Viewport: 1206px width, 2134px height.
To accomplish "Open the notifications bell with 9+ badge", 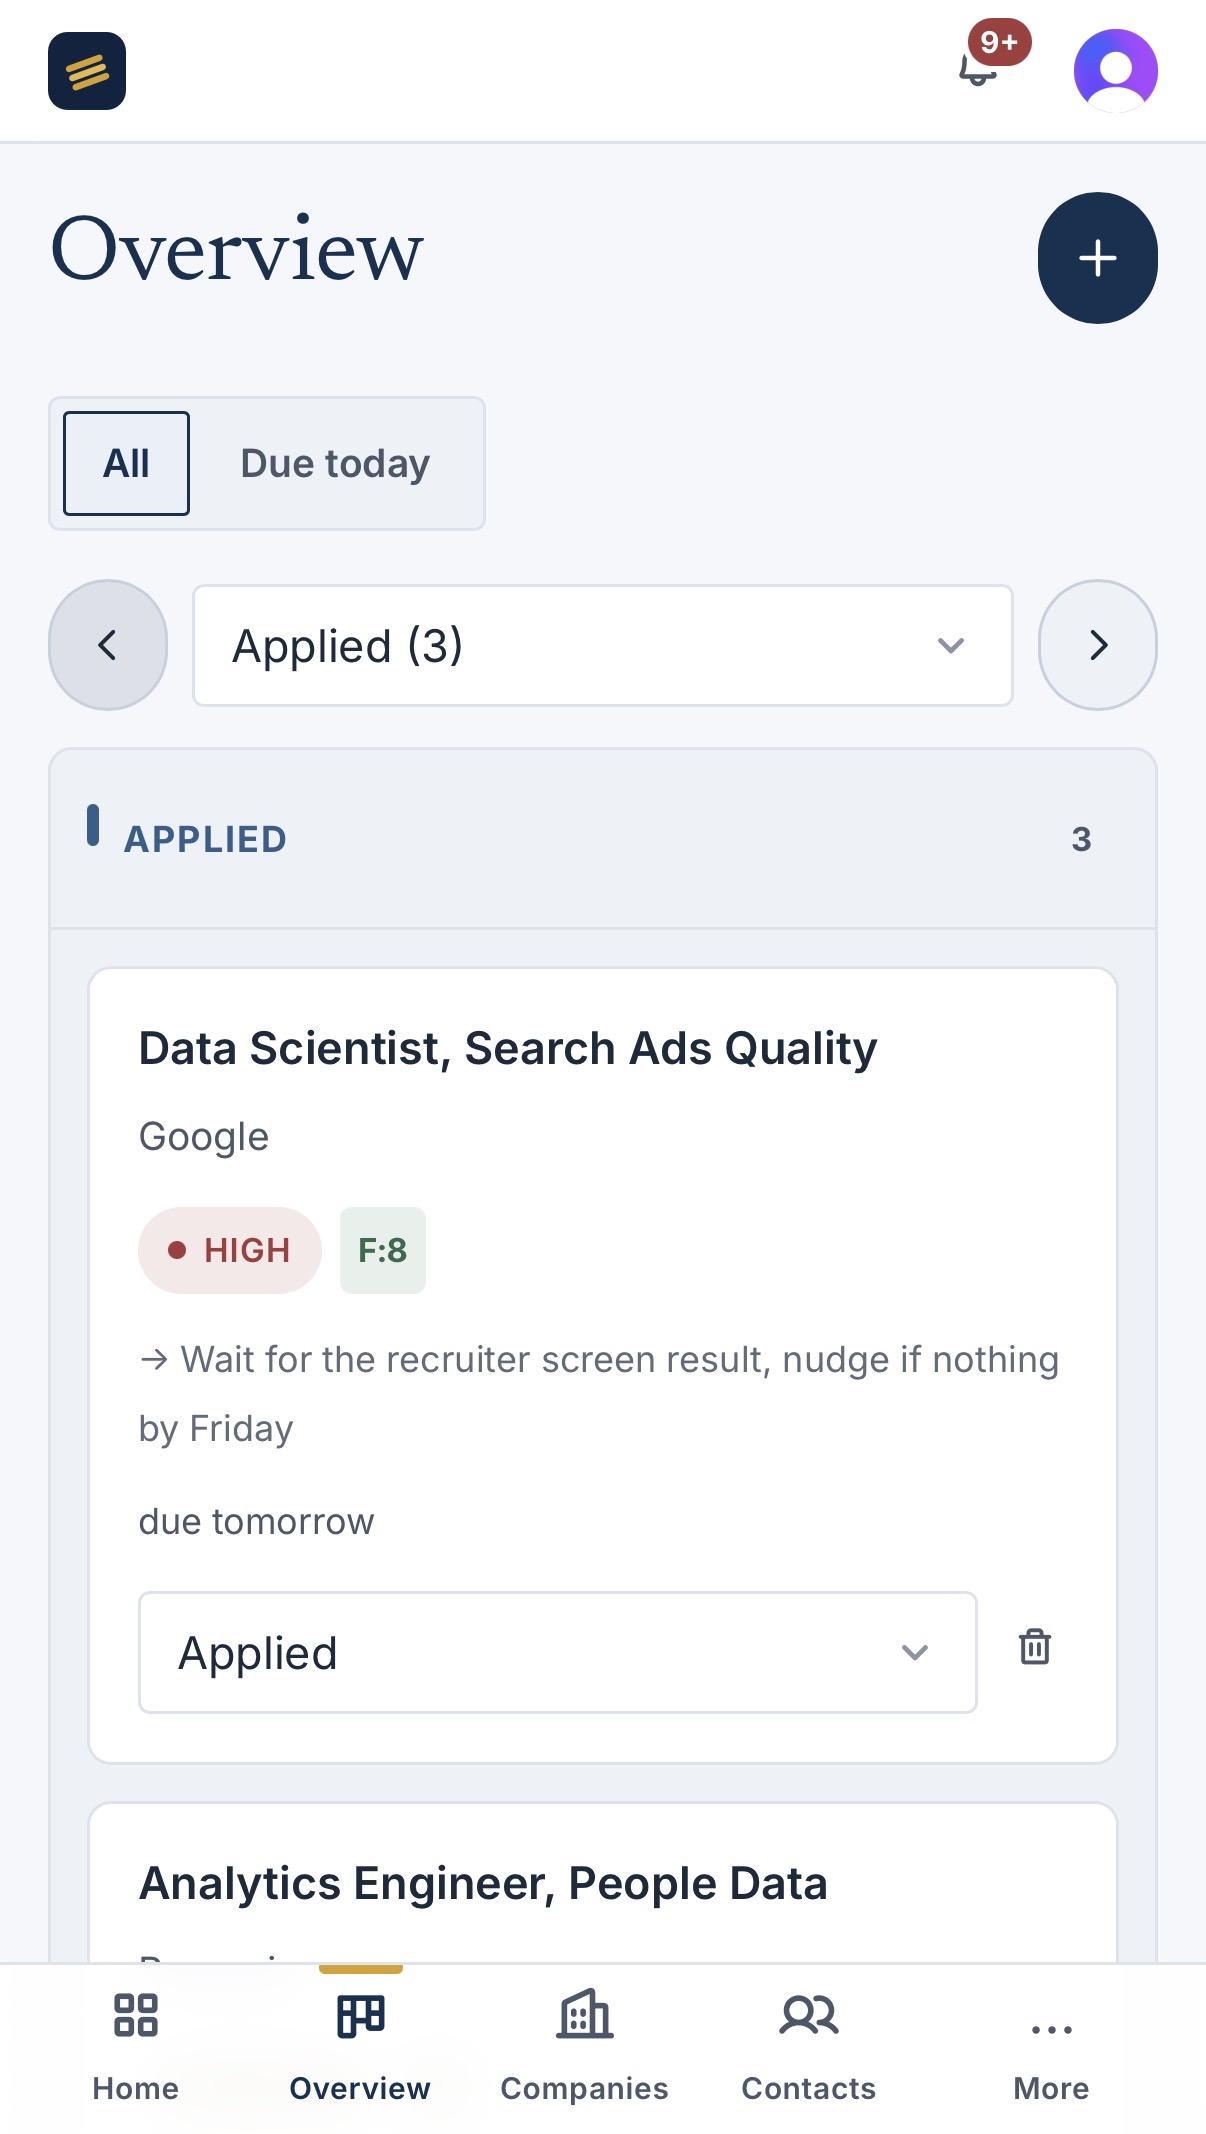I will 980,70.
